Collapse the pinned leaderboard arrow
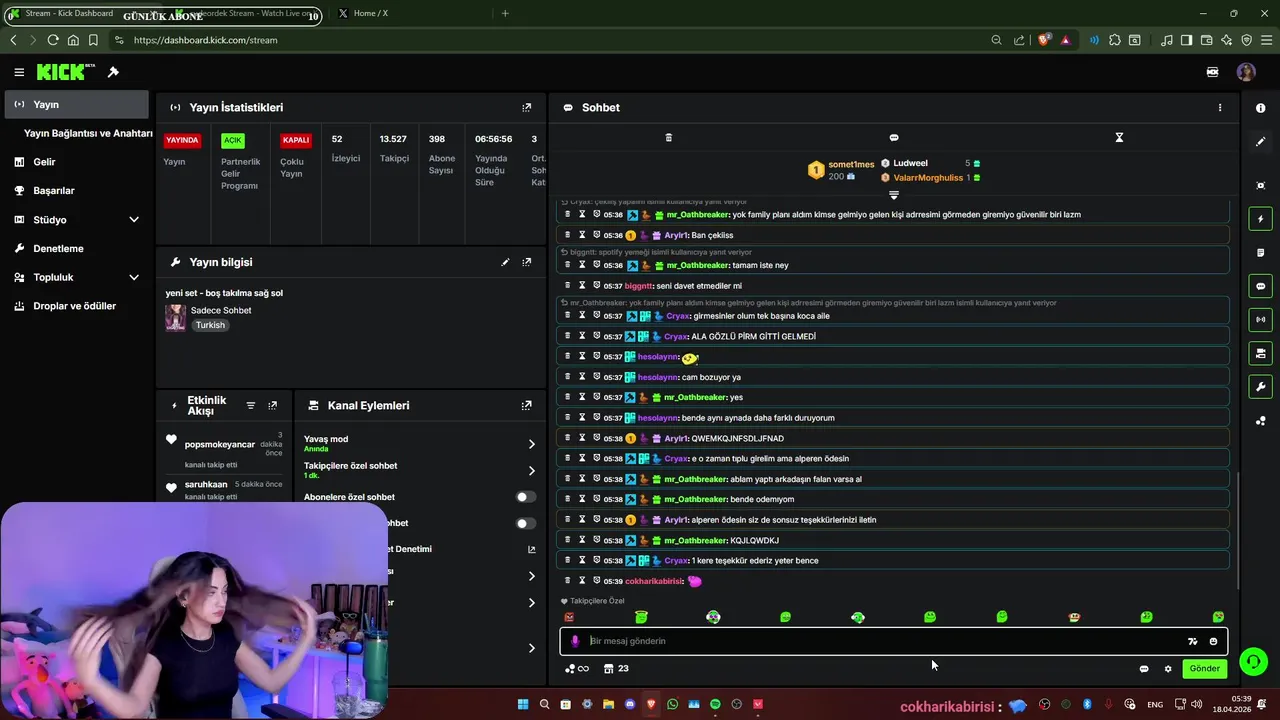Viewport: 1280px width, 720px height. click(x=894, y=195)
